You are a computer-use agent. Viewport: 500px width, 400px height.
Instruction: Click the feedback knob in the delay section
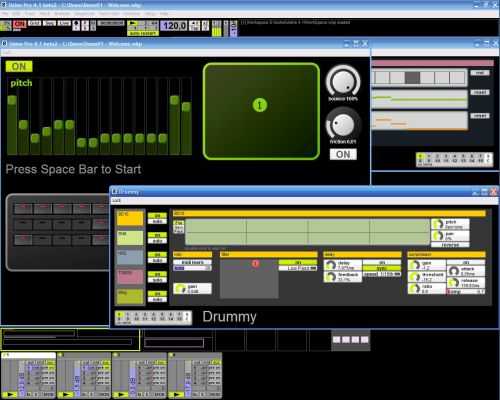[x=331, y=277]
